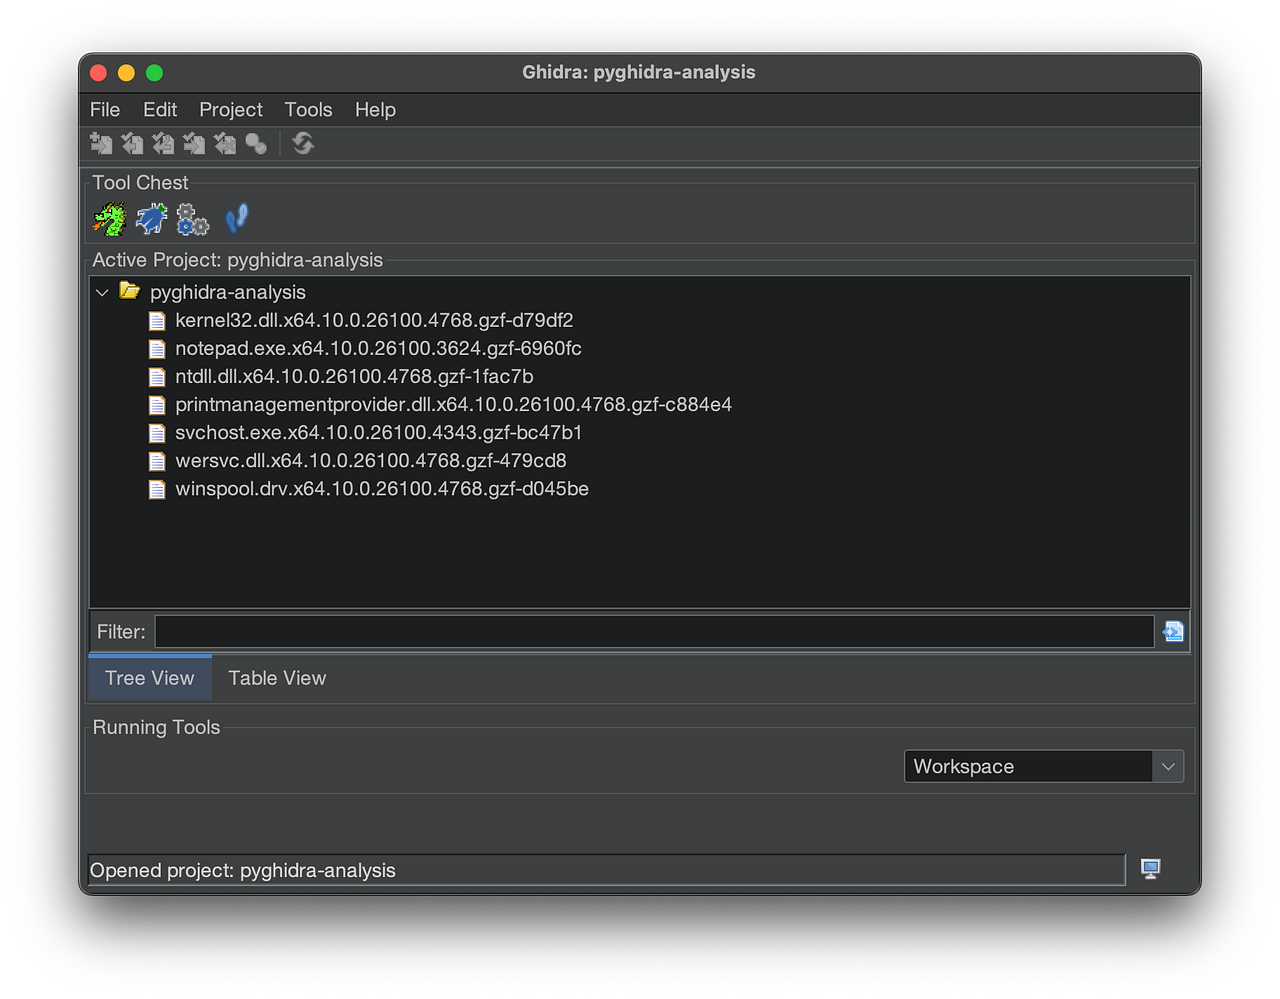Select printmanagementprovider.dll file in the tree
The width and height of the screenshot is (1280, 999).
click(x=453, y=405)
